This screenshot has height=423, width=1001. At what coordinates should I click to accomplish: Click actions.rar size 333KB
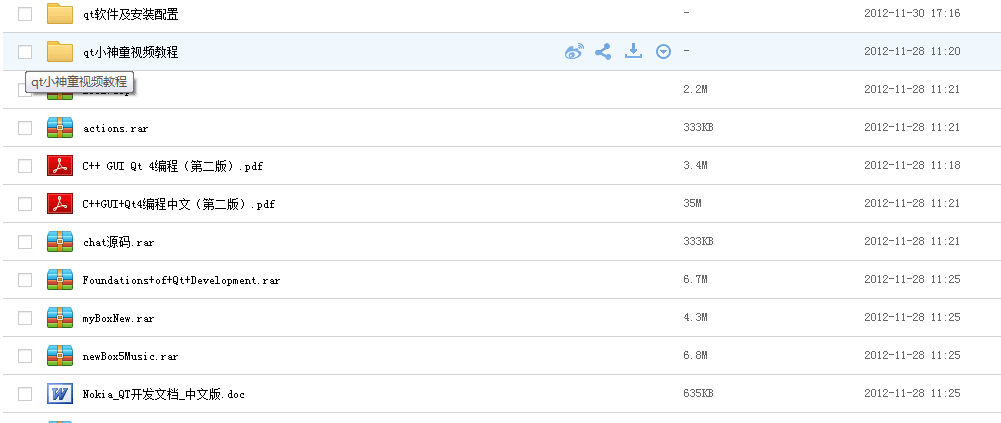coord(698,128)
